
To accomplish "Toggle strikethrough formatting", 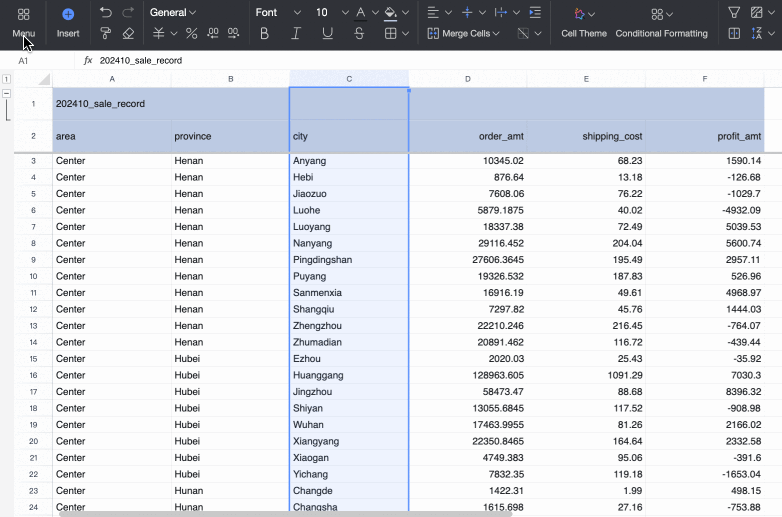I will (359, 33).
